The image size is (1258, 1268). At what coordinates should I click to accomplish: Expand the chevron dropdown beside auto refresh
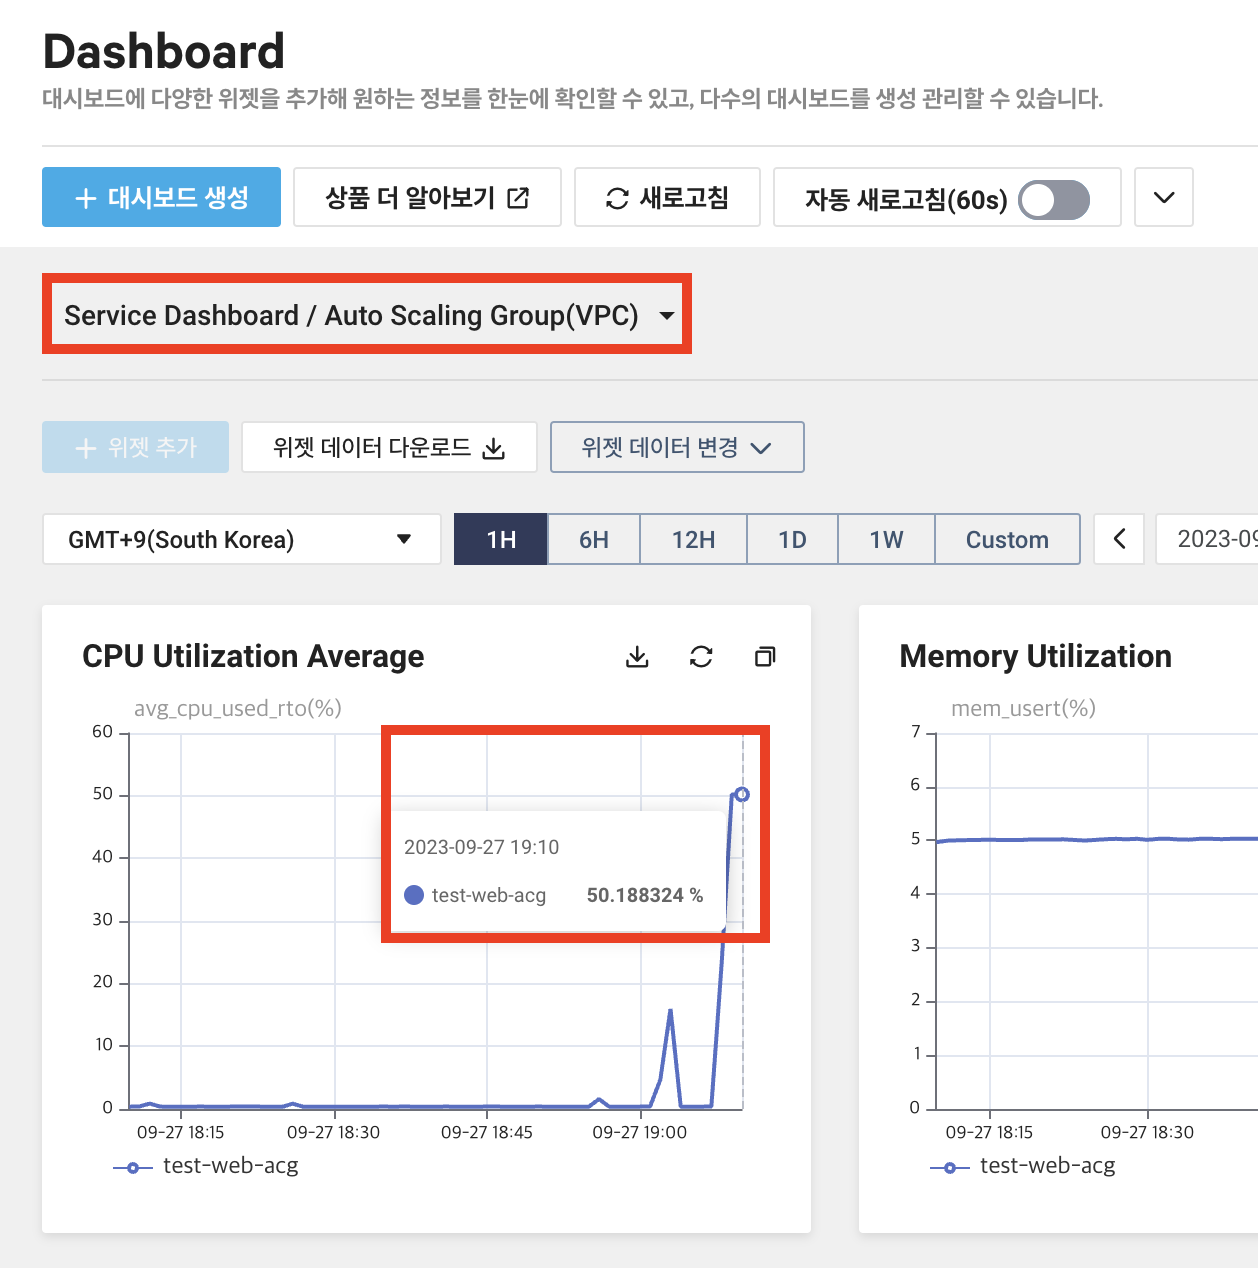click(1164, 197)
